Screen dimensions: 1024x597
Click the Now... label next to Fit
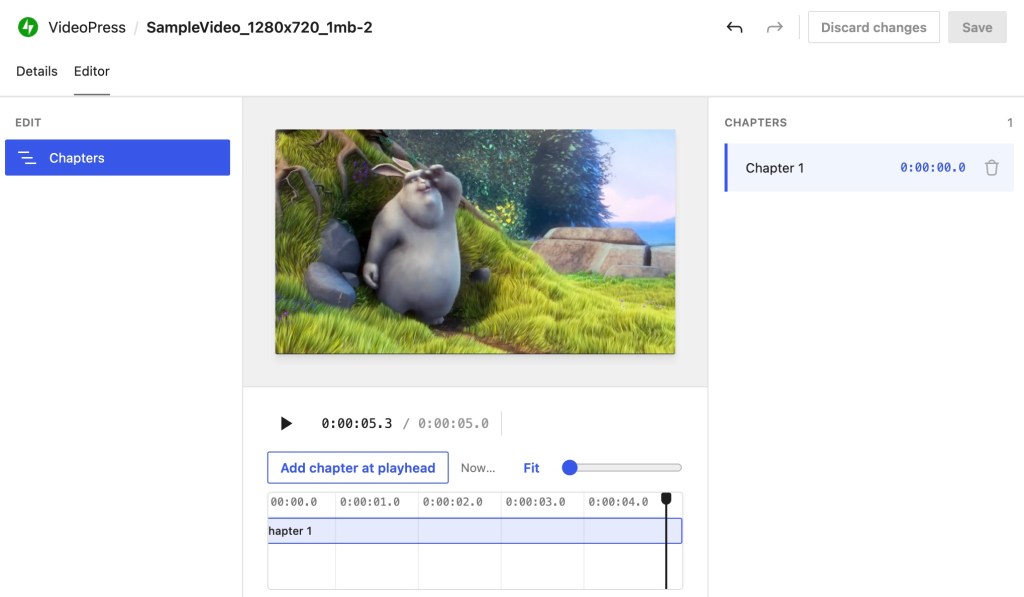pyautogui.click(x=478, y=468)
